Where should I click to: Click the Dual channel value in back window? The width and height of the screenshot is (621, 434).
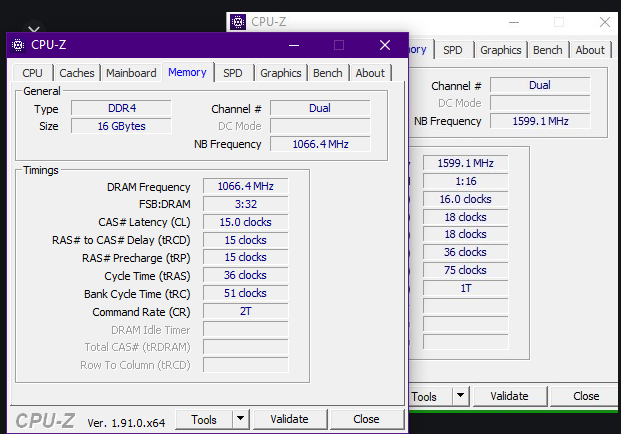pyautogui.click(x=540, y=86)
